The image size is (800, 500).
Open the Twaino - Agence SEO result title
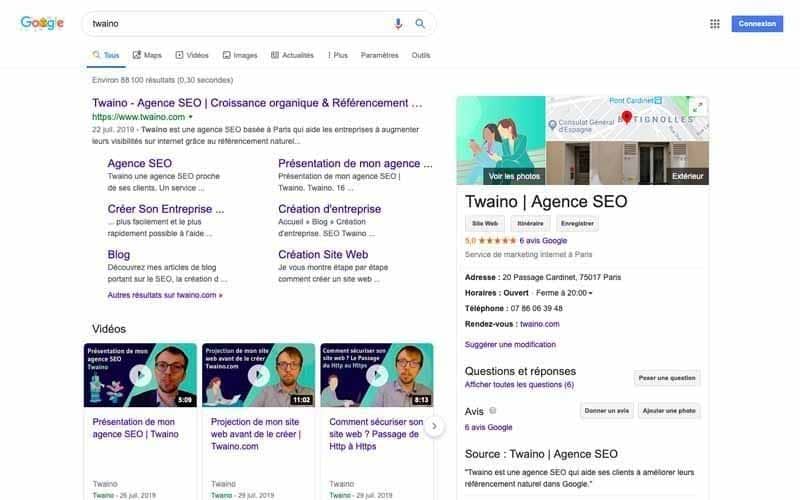click(257, 103)
